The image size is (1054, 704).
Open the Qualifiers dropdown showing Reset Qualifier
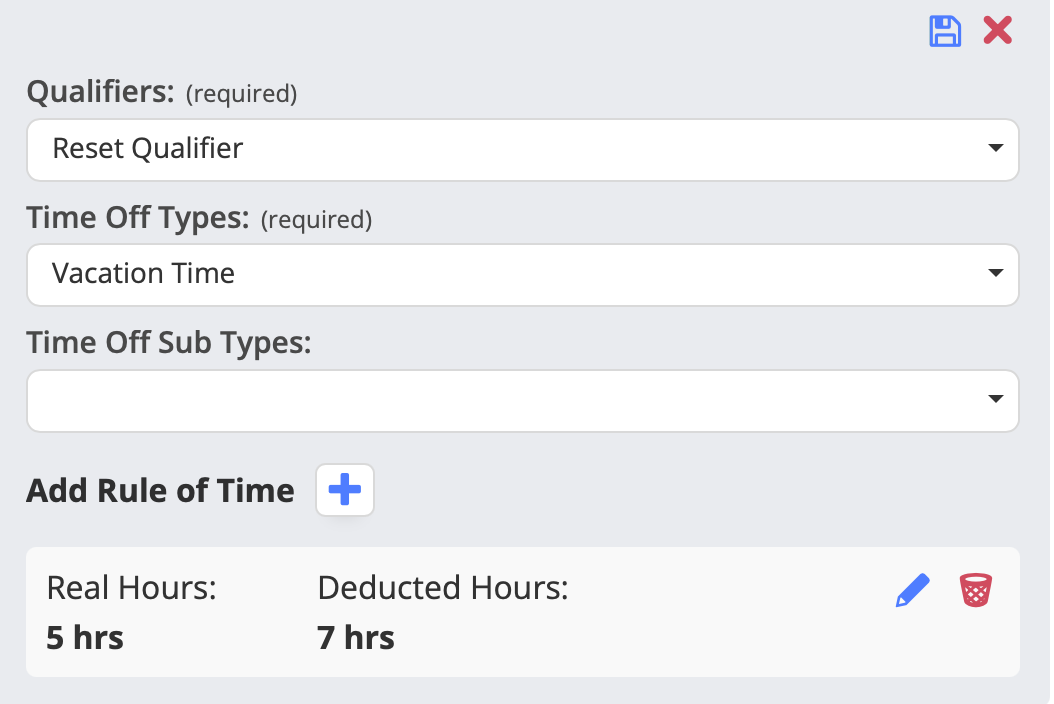tap(523, 149)
